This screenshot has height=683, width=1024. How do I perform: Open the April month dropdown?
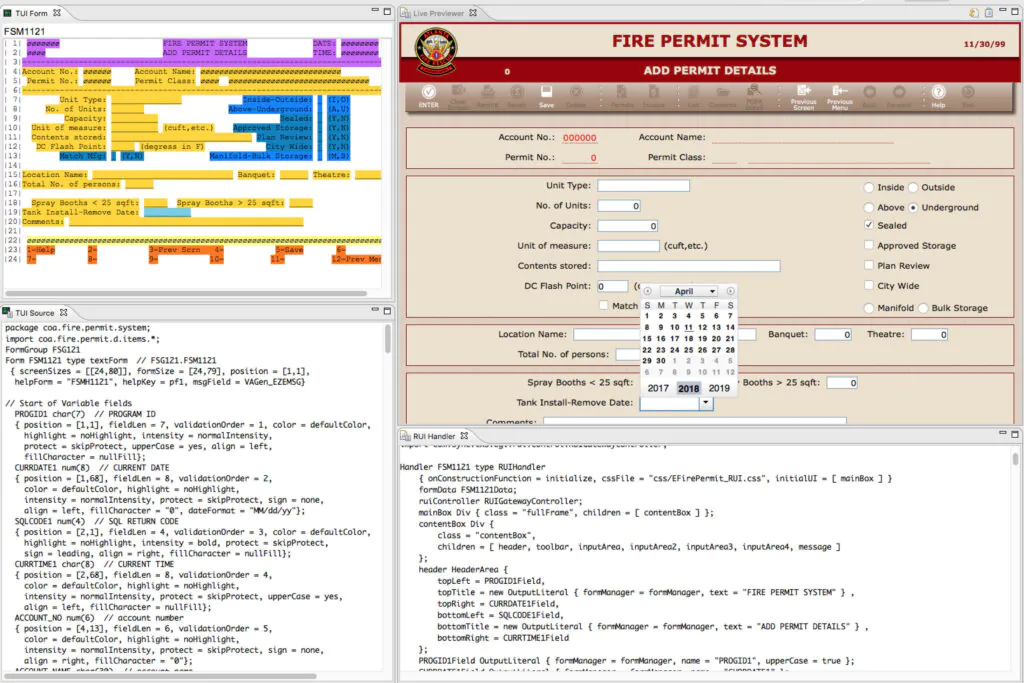(688, 291)
